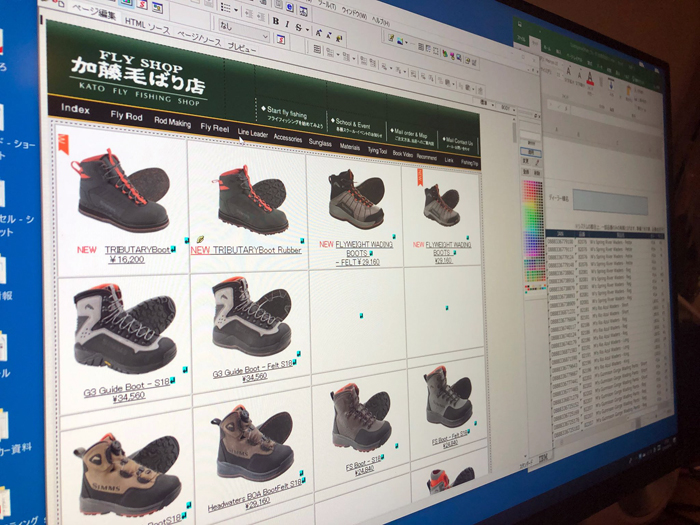Open the BODY tag dropdown
This screenshot has height=525, width=700.
508,108
